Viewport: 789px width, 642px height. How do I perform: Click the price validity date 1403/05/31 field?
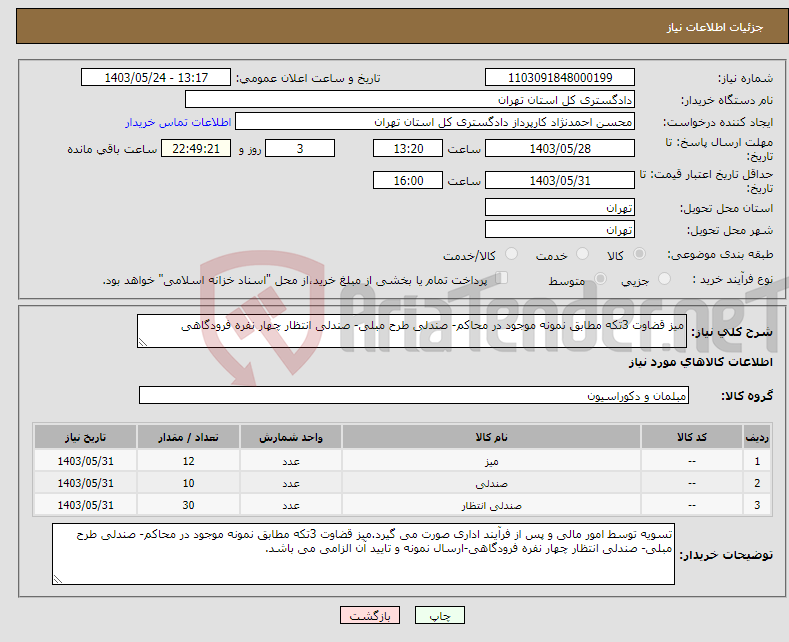pos(560,180)
